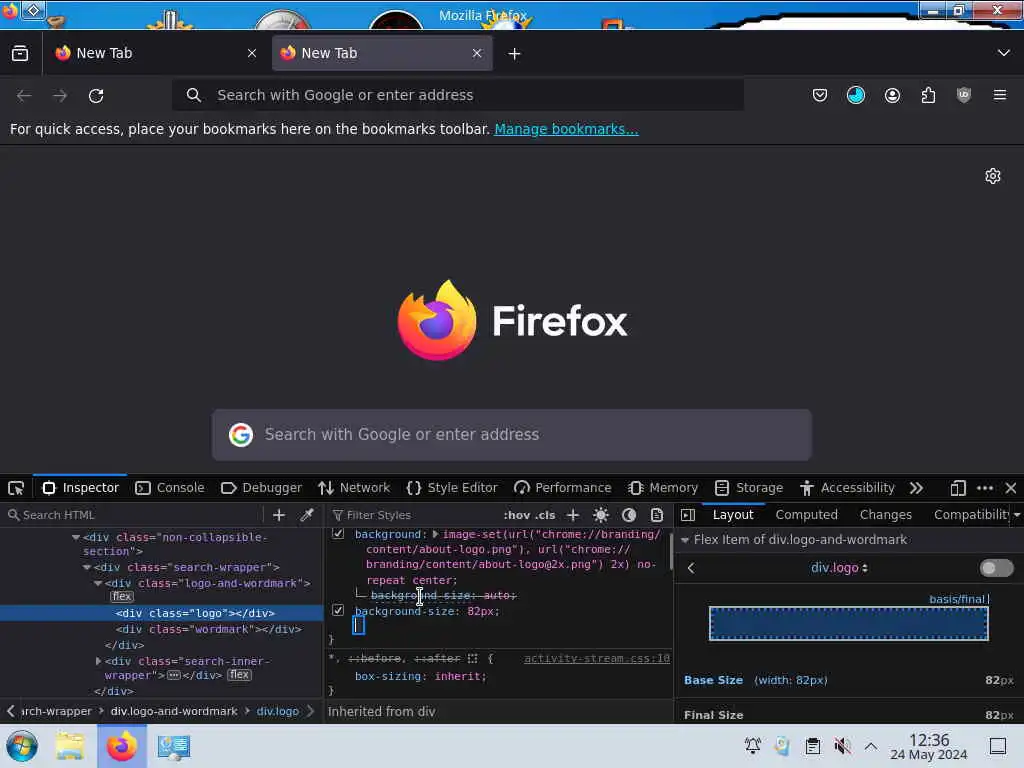Viewport: 1024px width, 768px height.
Task: Expand the background shorthand value arrow
Action: [435, 534]
